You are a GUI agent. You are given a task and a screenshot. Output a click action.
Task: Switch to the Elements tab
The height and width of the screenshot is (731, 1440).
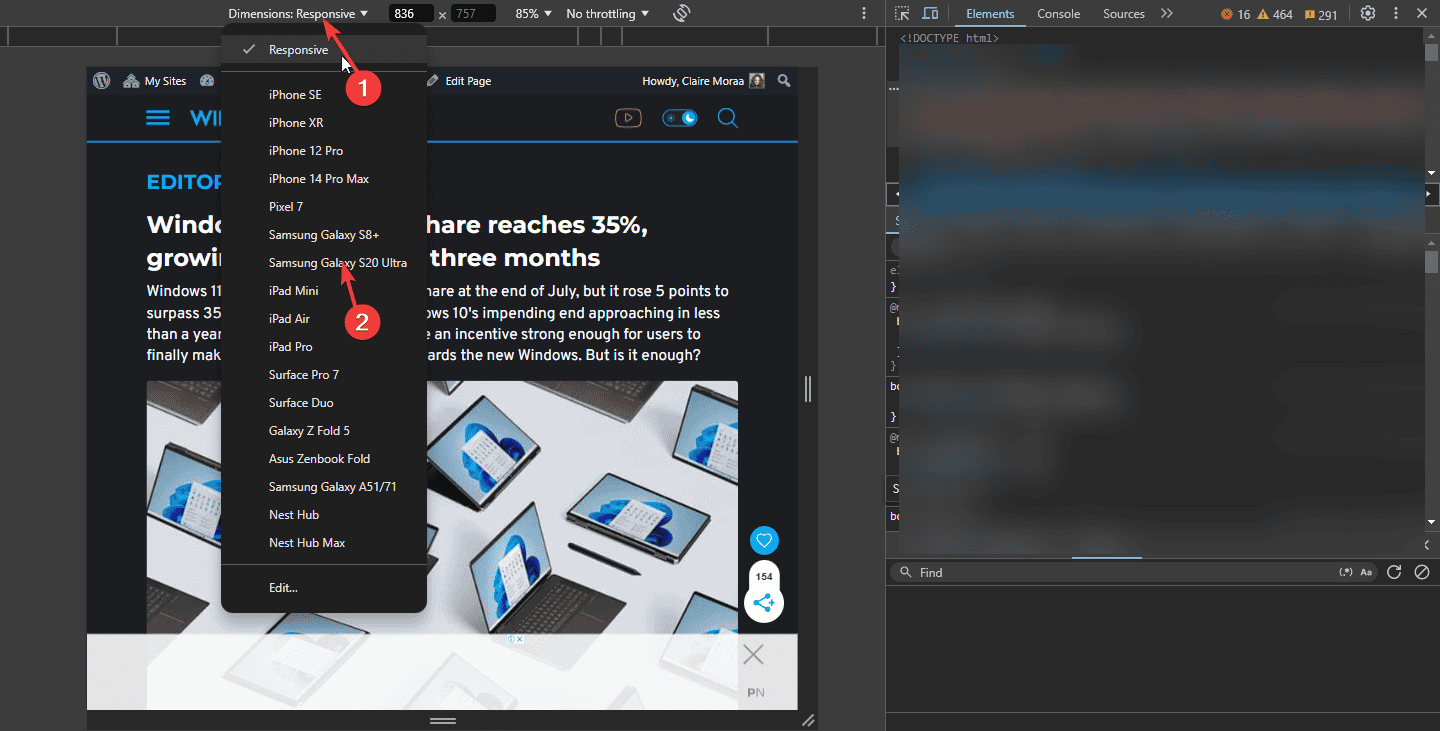coord(990,14)
